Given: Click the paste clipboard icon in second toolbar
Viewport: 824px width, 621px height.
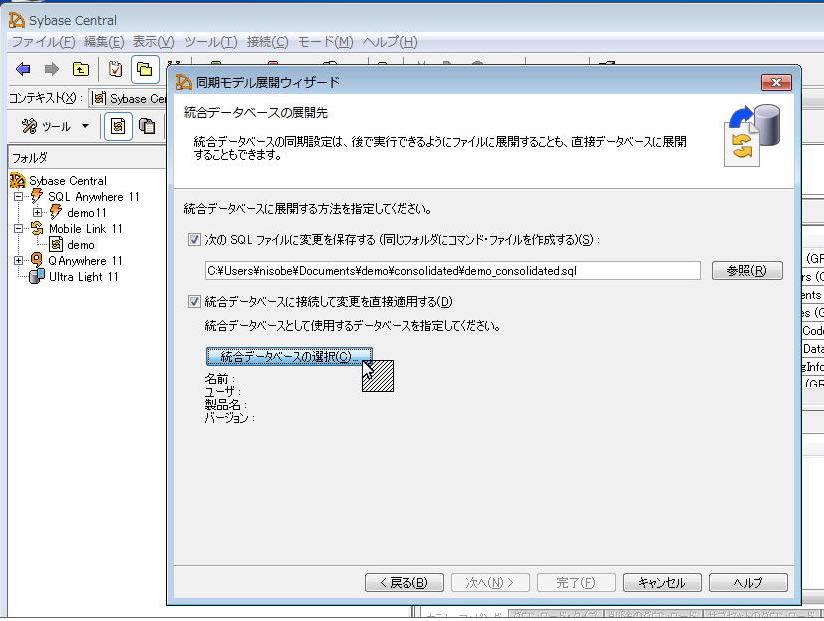Looking at the screenshot, I should pyautogui.click(x=147, y=126).
